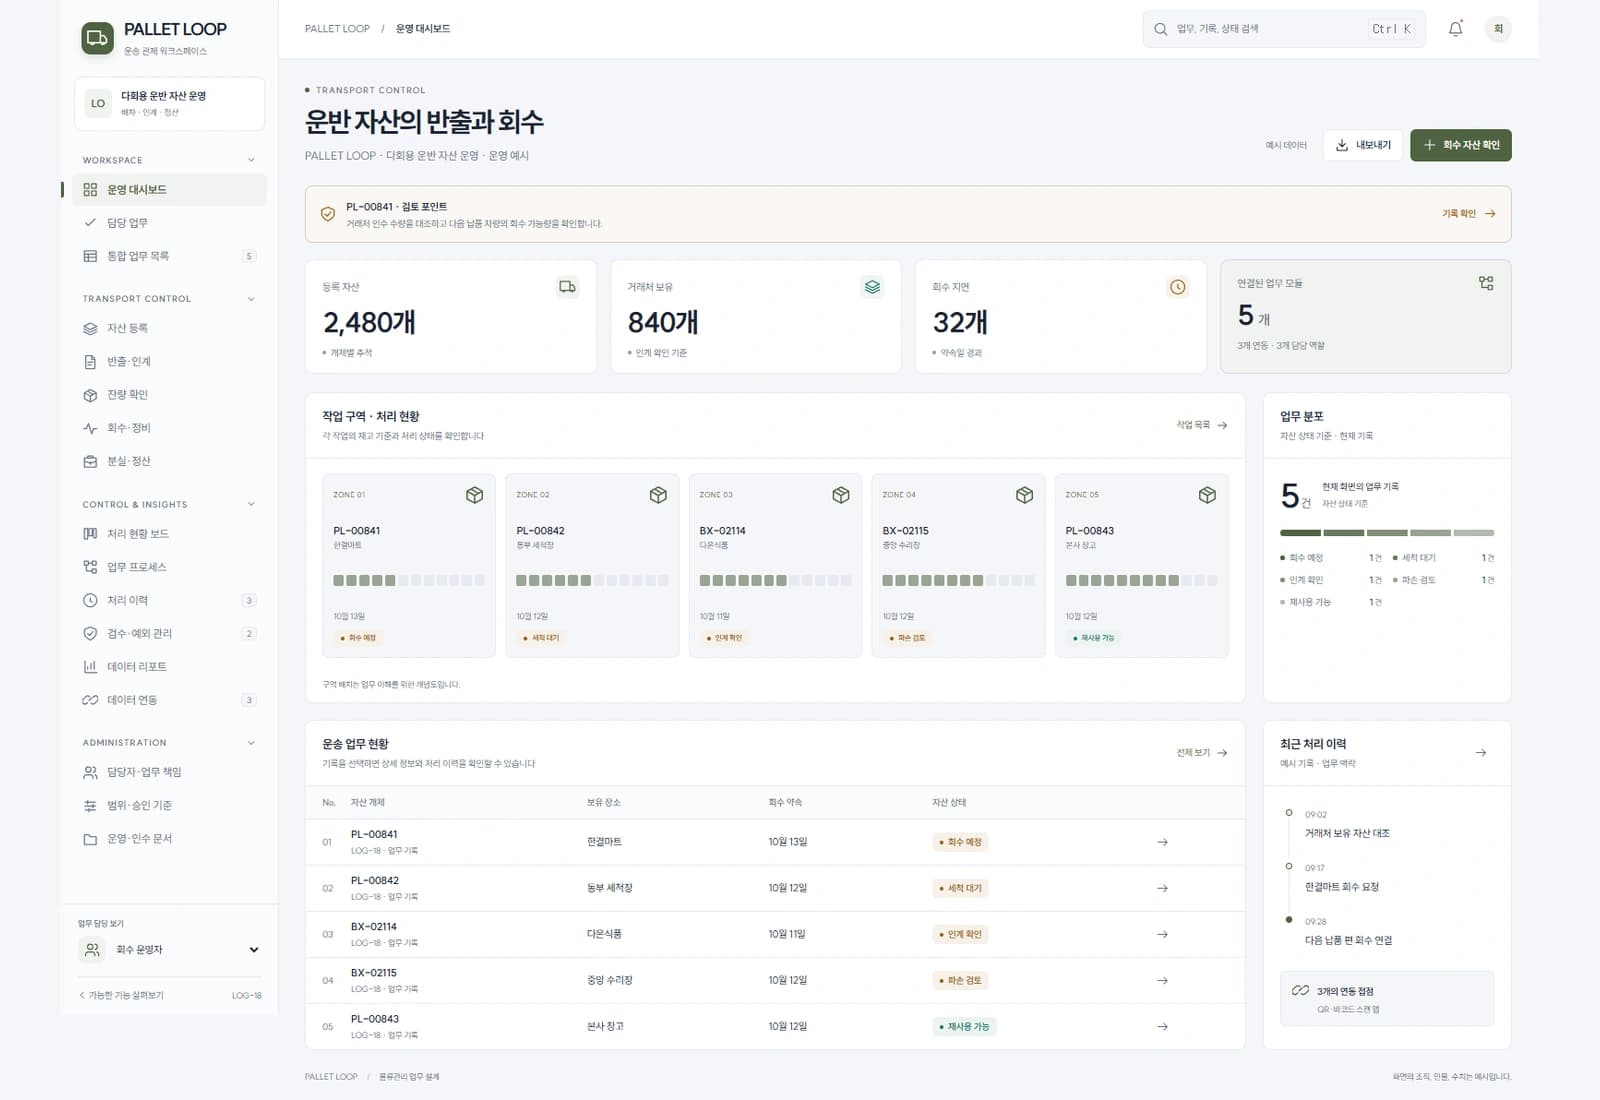The height and width of the screenshot is (1100, 1600).
Task: Click the notification bell icon
Action: click(1455, 29)
